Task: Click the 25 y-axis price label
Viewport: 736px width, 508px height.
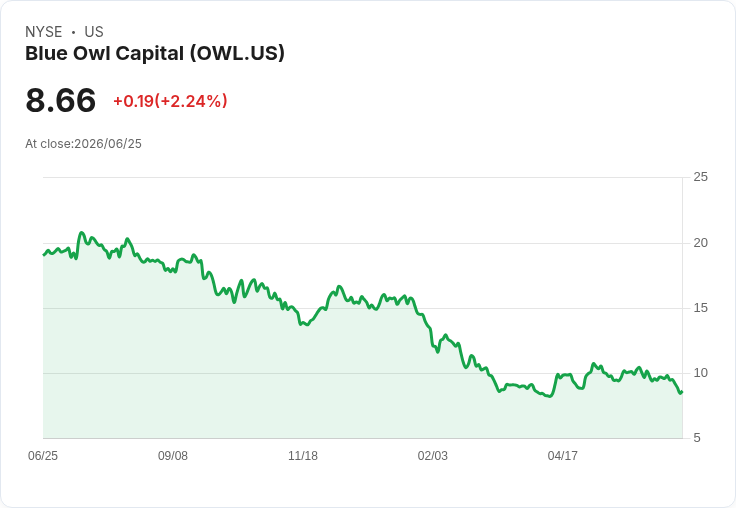Action: click(700, 177)
